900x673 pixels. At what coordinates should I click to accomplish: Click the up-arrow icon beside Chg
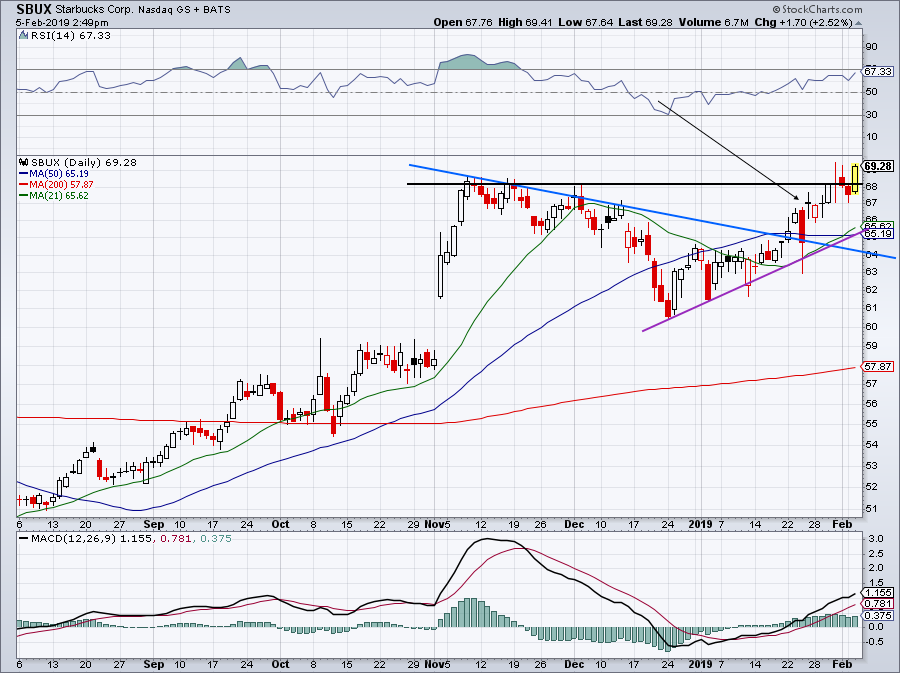(859, 24)
